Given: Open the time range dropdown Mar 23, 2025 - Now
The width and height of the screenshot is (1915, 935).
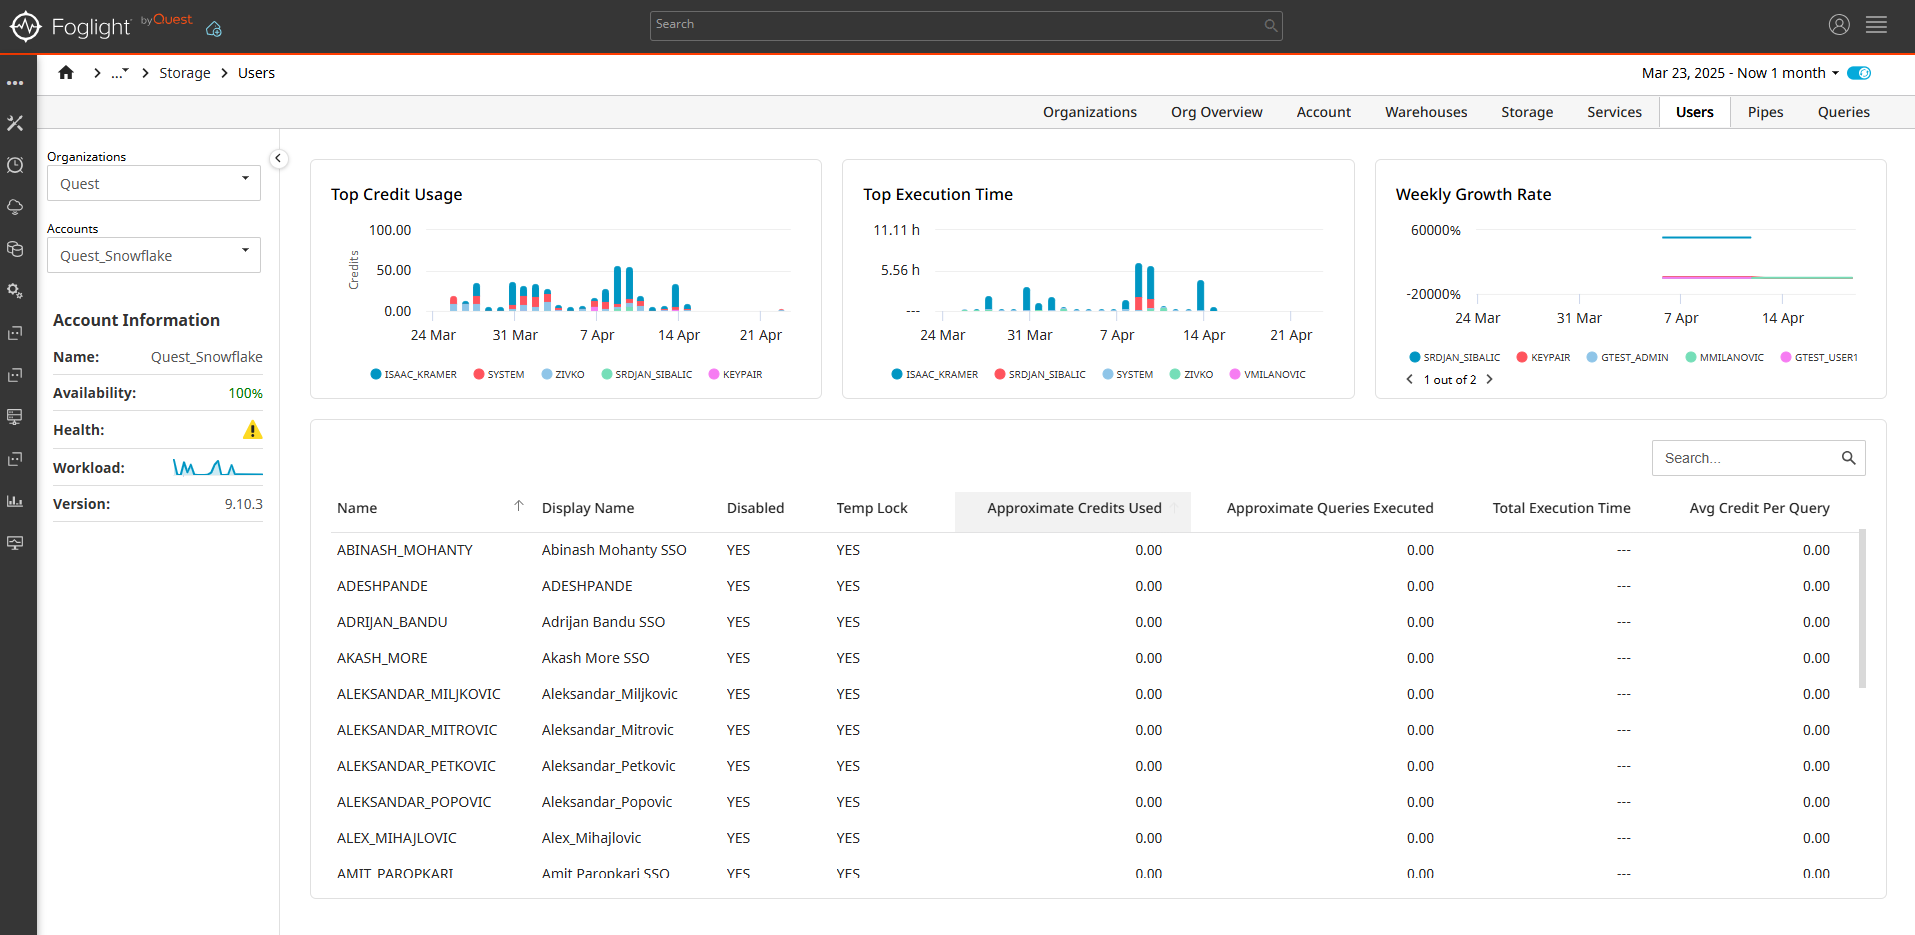Looking at the screenshot, I should (x=1740, y=73).
